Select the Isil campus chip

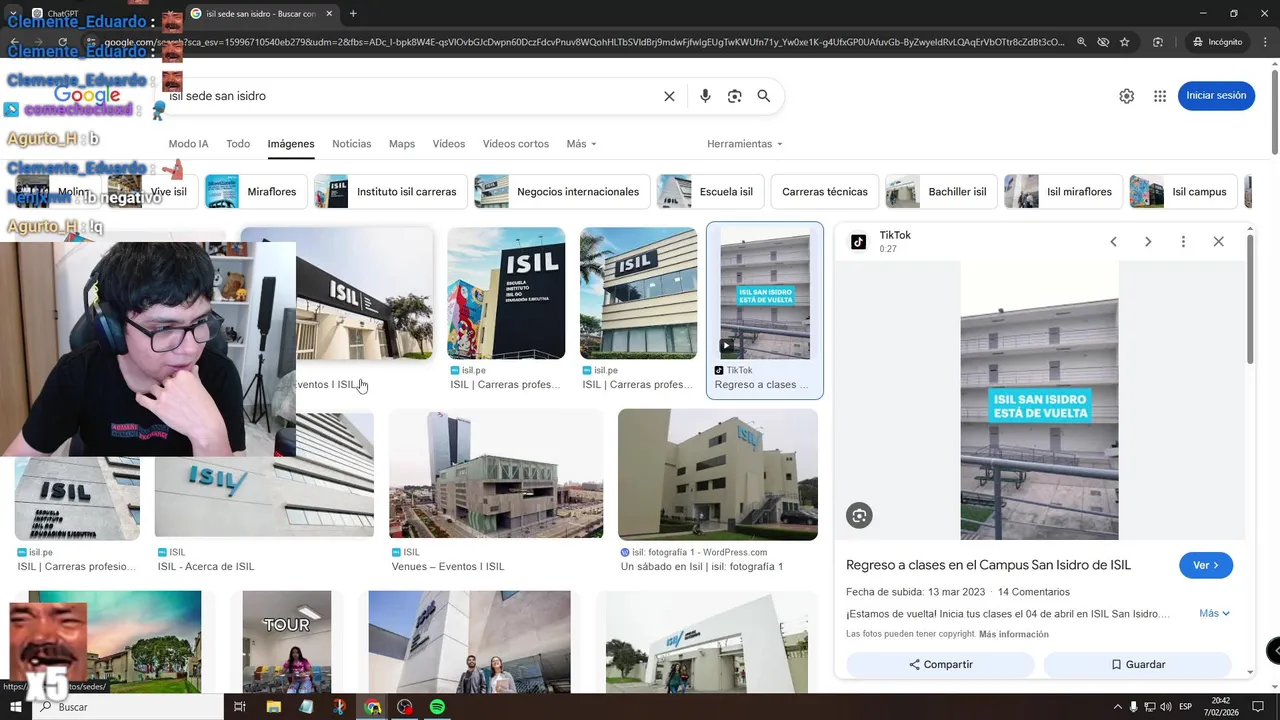[1184, 191]
